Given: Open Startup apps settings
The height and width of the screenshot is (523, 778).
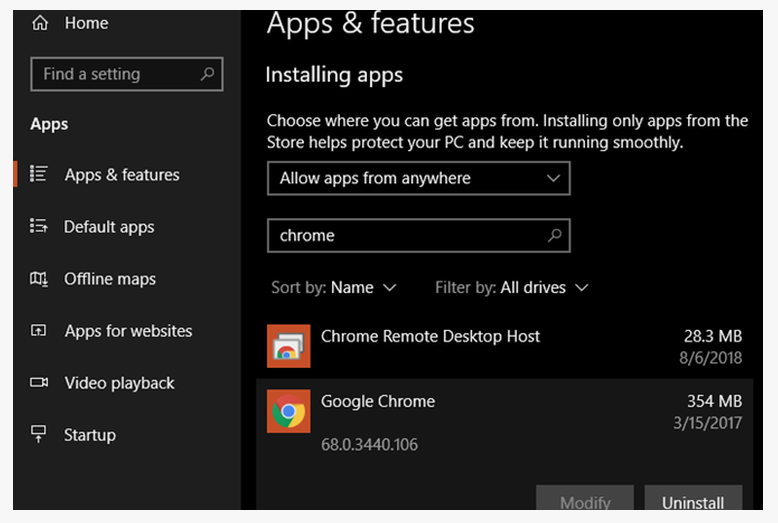Looking at the screenshot, I should (90, 435).
